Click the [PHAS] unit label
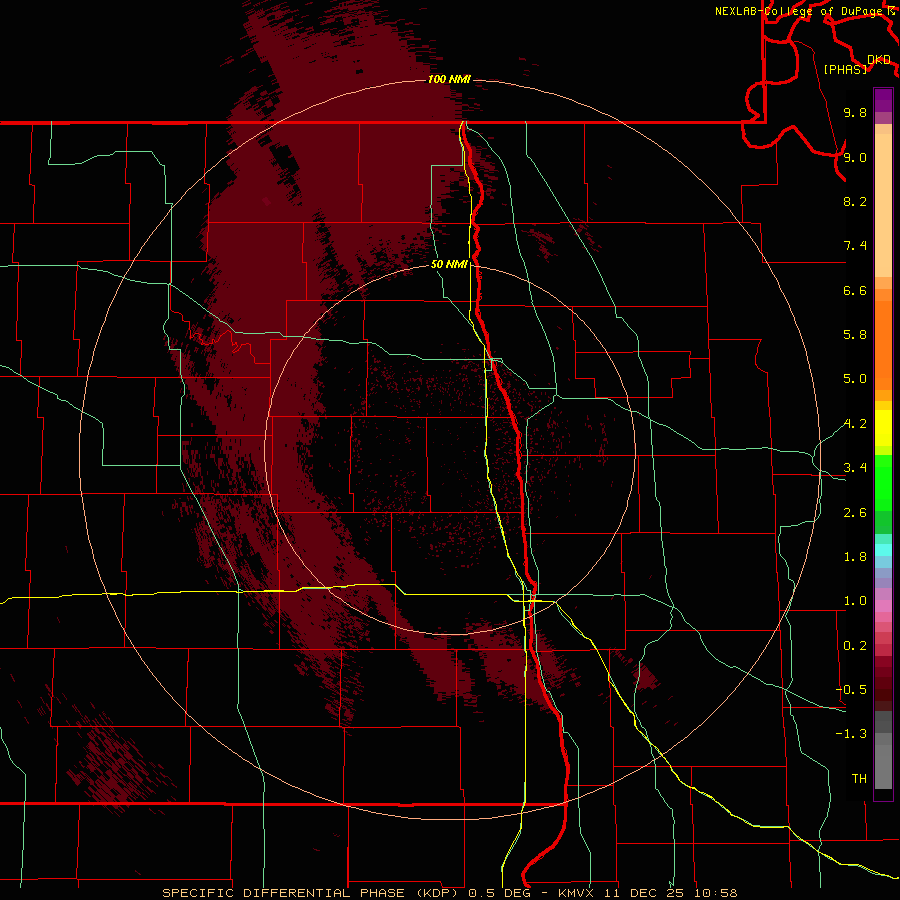Viewport: 900px width, 900px height. 845,69
